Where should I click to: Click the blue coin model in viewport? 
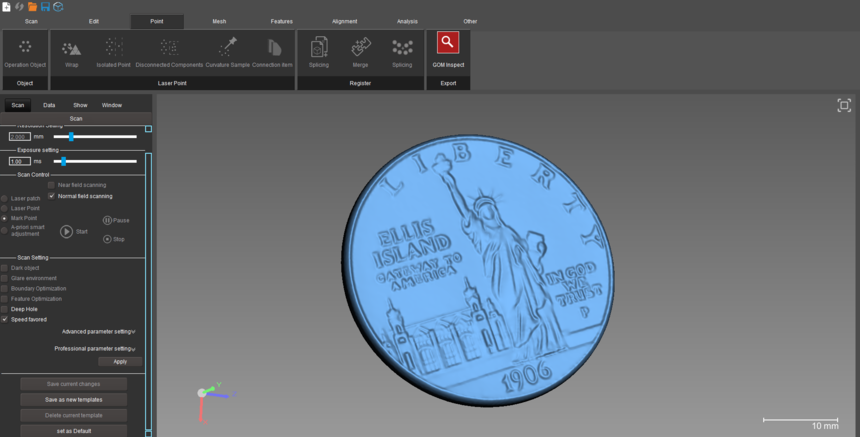(478, 271)
